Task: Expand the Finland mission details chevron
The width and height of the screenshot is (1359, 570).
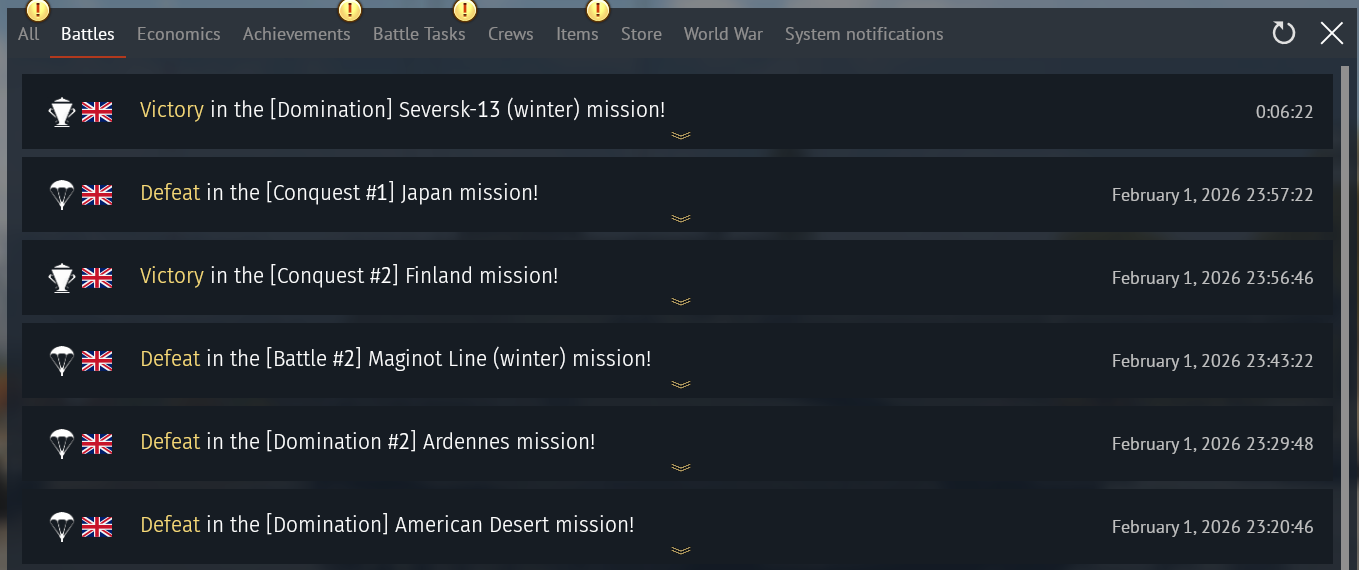Action: [x=681, y=302]
